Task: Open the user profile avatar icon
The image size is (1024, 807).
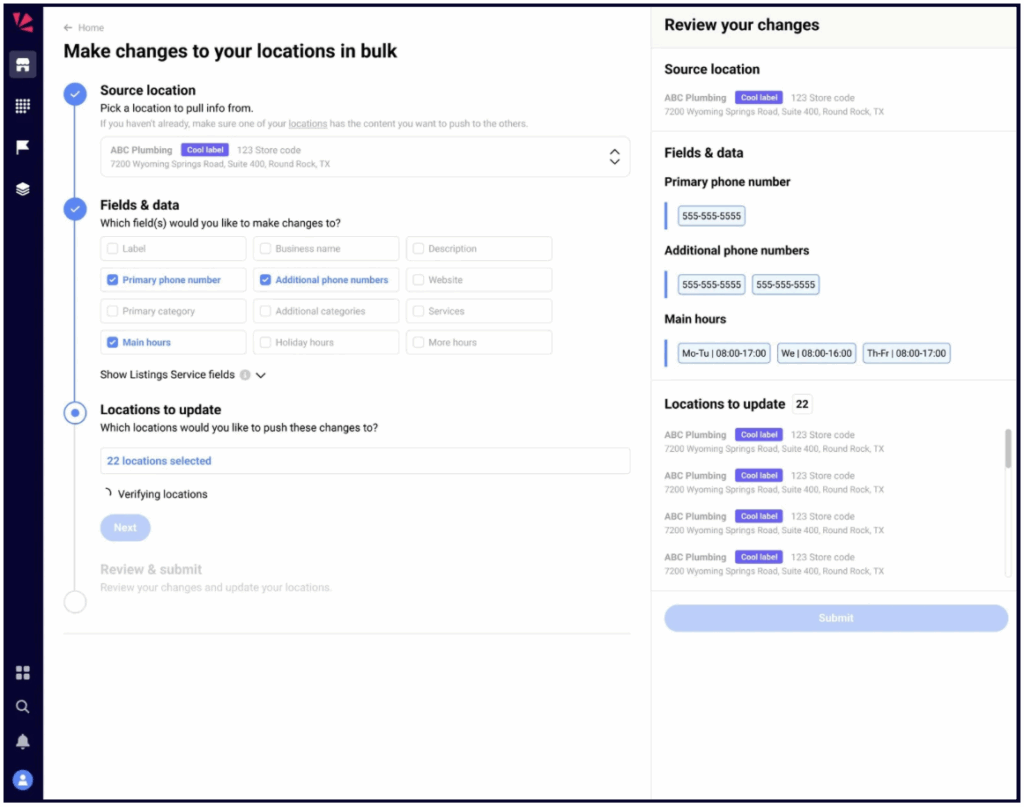Action: tap(22, 779)
